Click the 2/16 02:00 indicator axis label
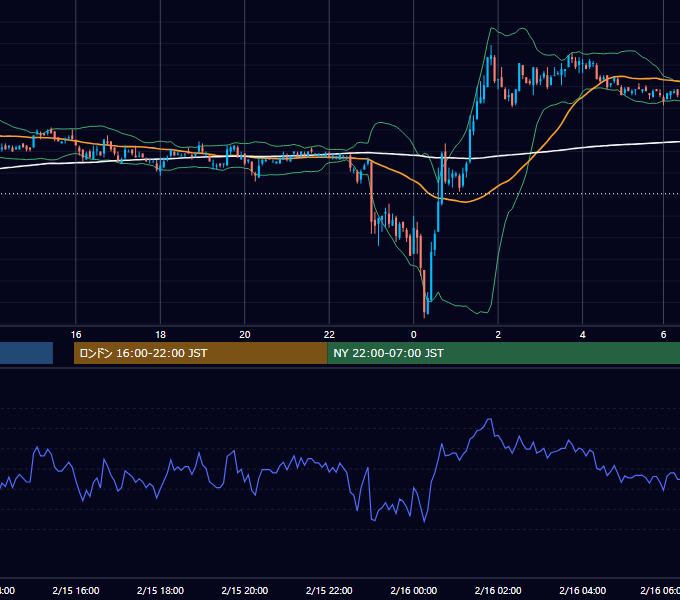 pyautogui.click(x=498, y=590)
